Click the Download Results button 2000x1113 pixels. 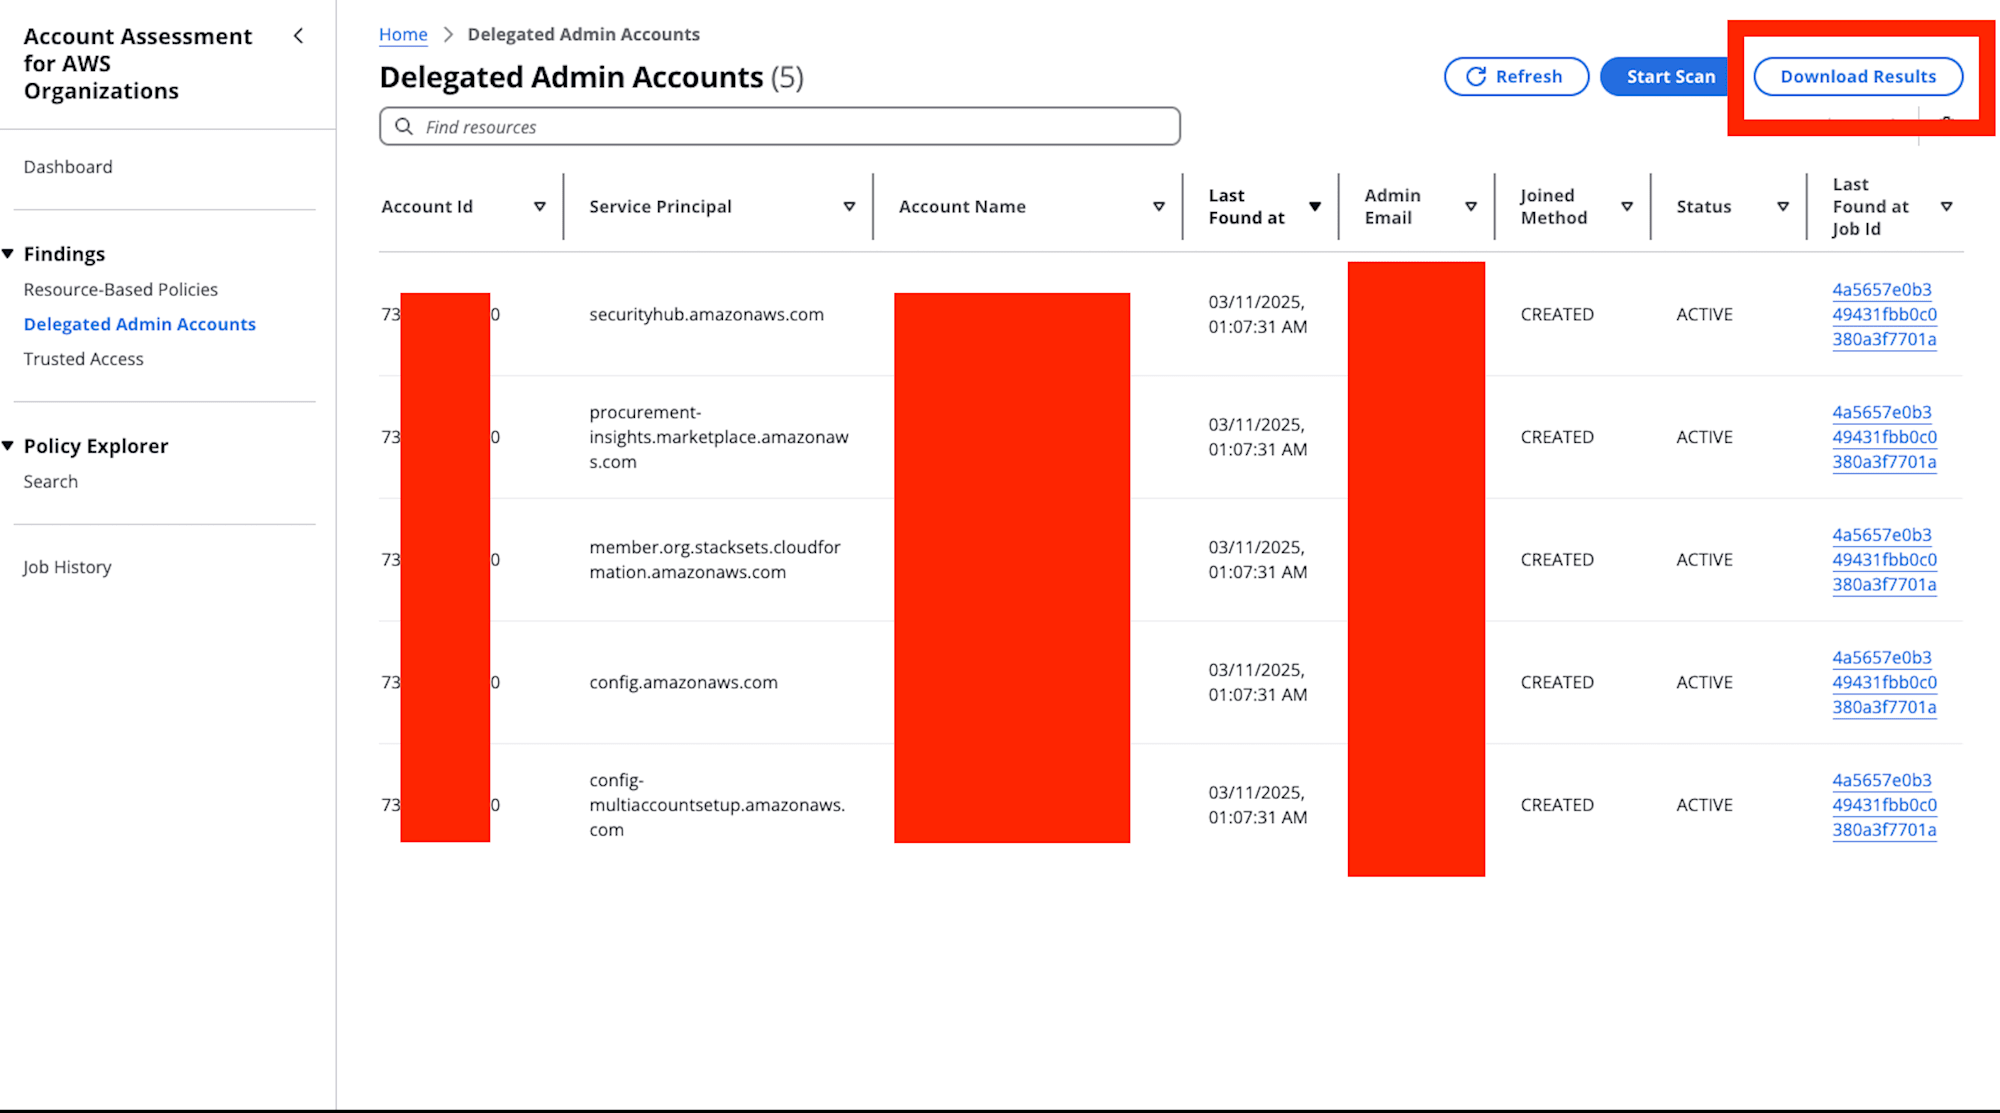pyautogui.click(x=1856, y=75)
